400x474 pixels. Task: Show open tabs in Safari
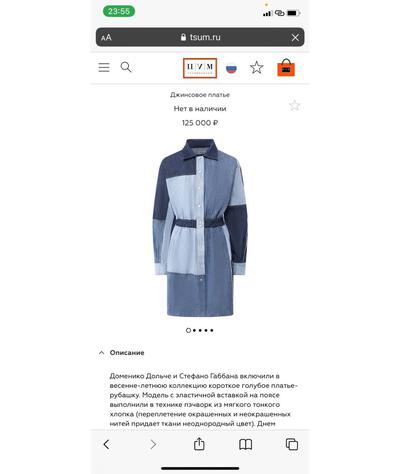tap(292, 444)
